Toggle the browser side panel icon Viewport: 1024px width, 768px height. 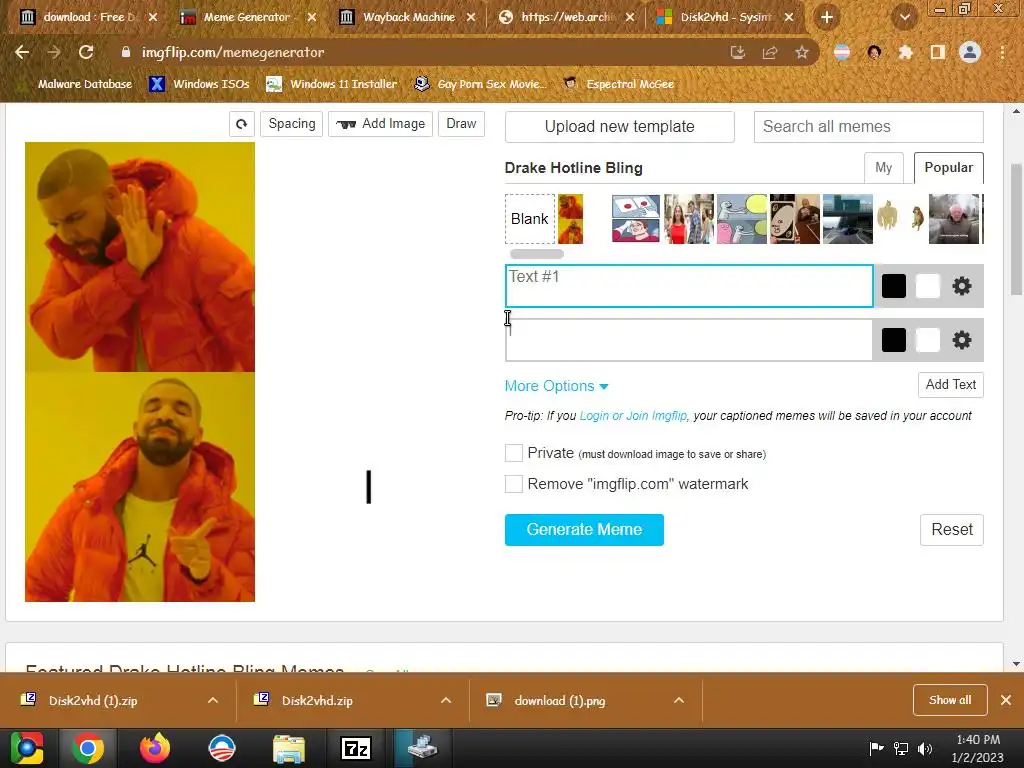tap(938, 52)
